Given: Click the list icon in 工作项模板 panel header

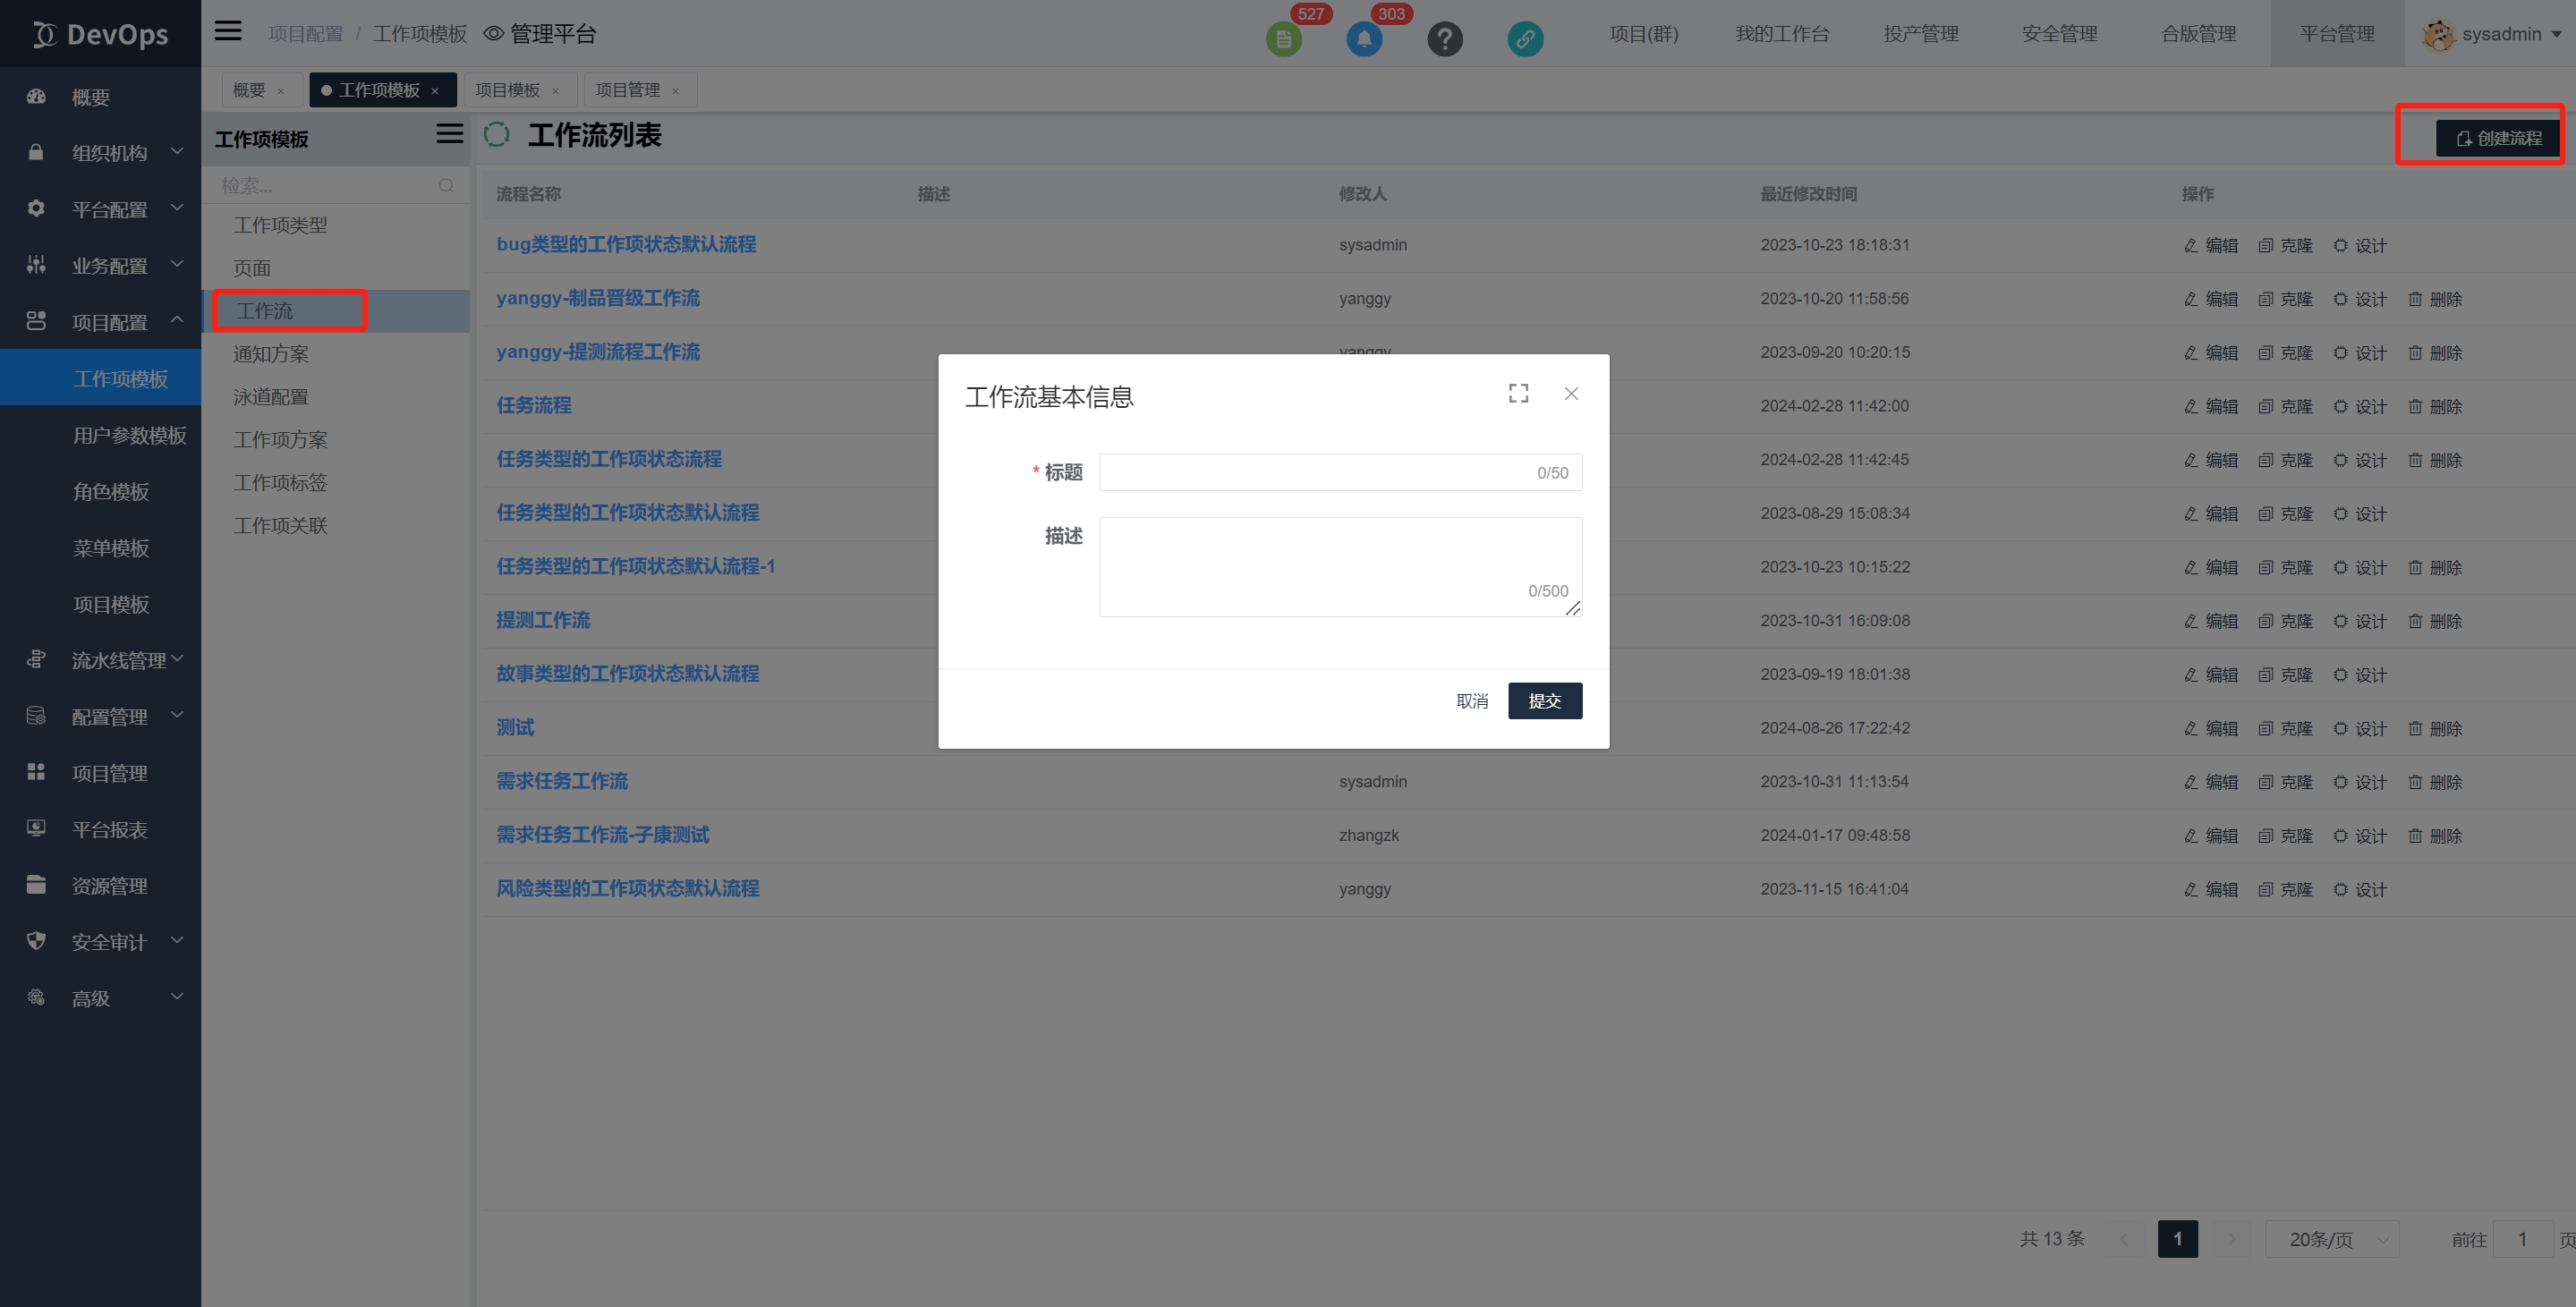Looking at the screenshot, I should coord(449,134).
